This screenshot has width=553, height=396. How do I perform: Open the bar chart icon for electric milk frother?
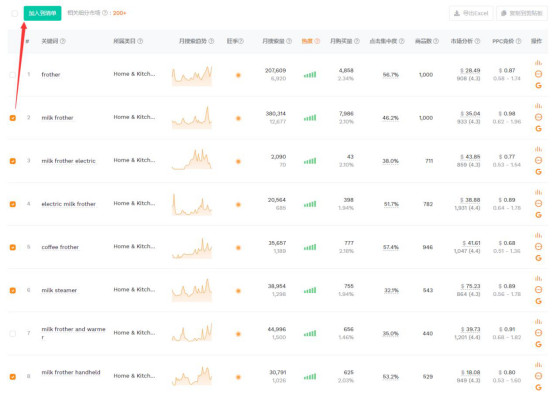[x=538, y=192]
